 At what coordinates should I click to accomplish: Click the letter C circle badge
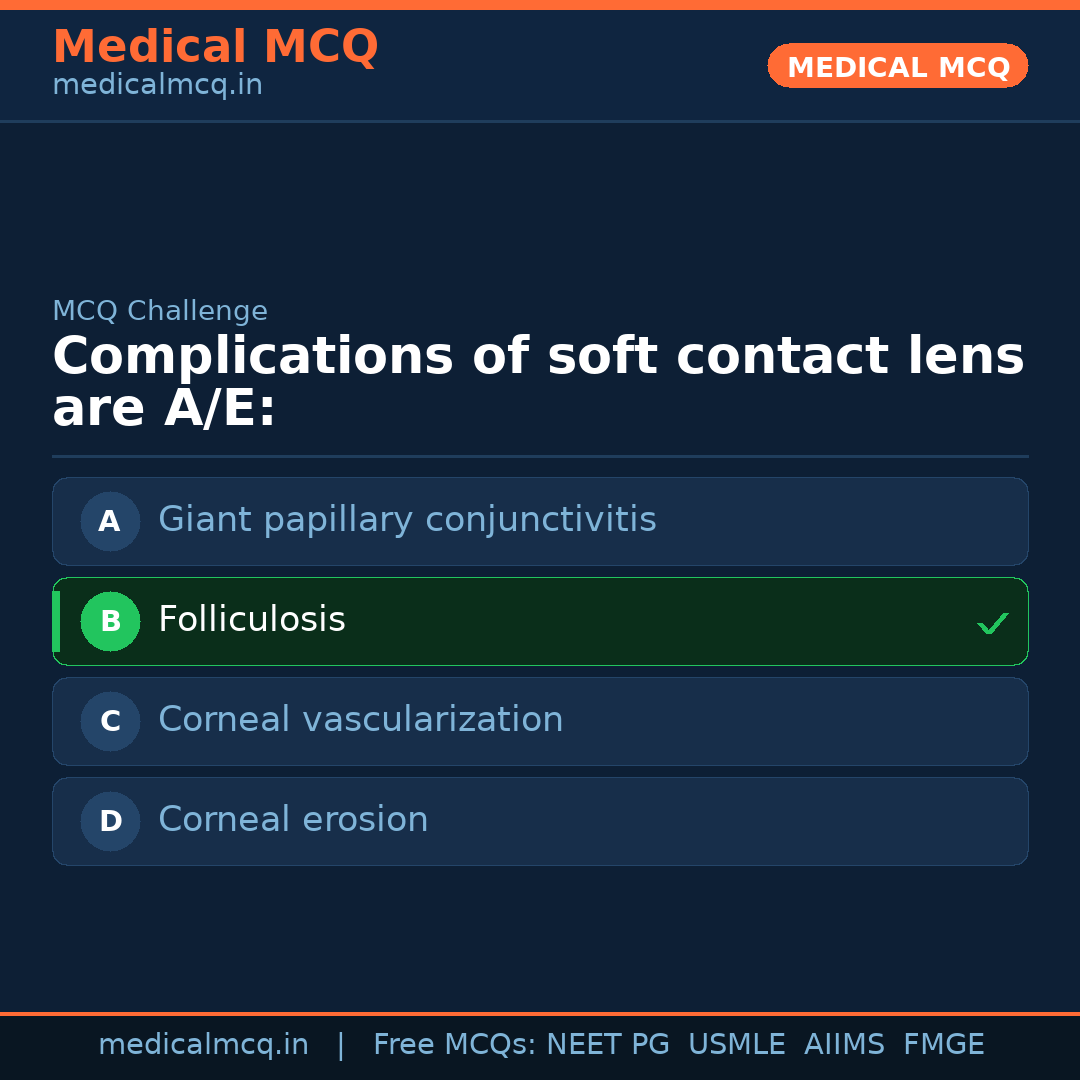point(110,721)
